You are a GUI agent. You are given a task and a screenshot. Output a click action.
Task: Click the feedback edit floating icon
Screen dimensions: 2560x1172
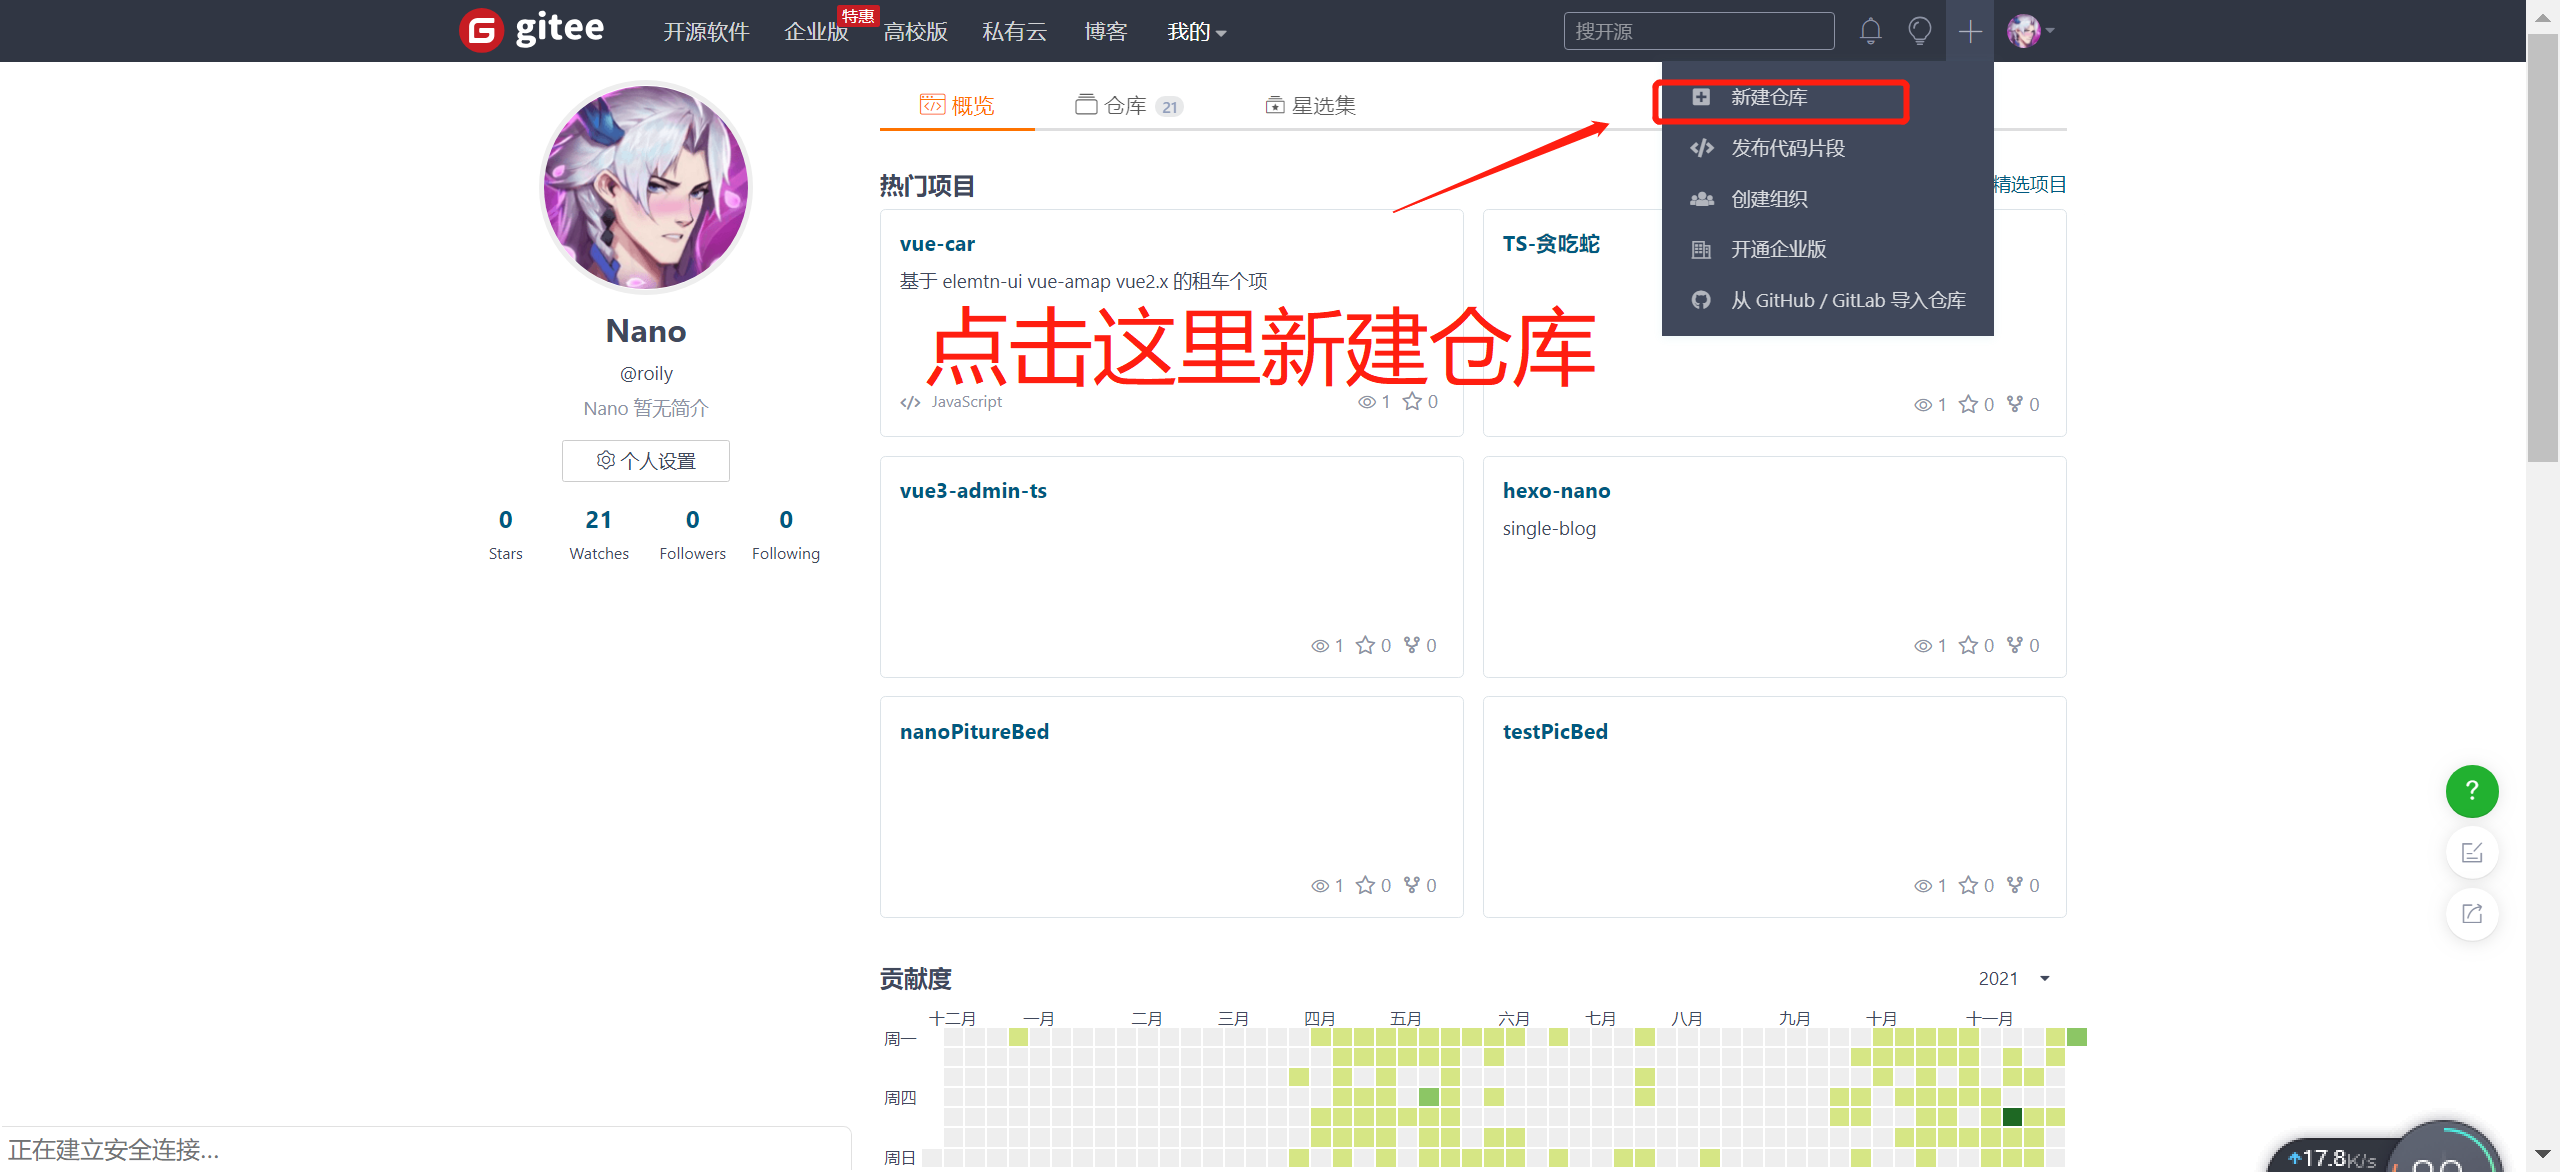click(2472, 853)
